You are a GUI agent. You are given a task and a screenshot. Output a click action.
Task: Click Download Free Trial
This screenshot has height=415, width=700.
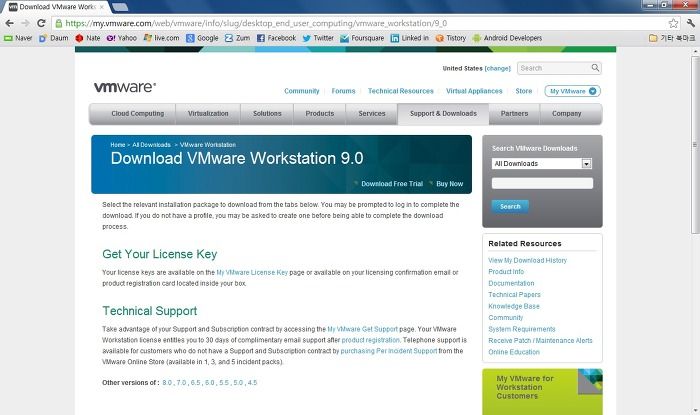(x=392, y=184)
